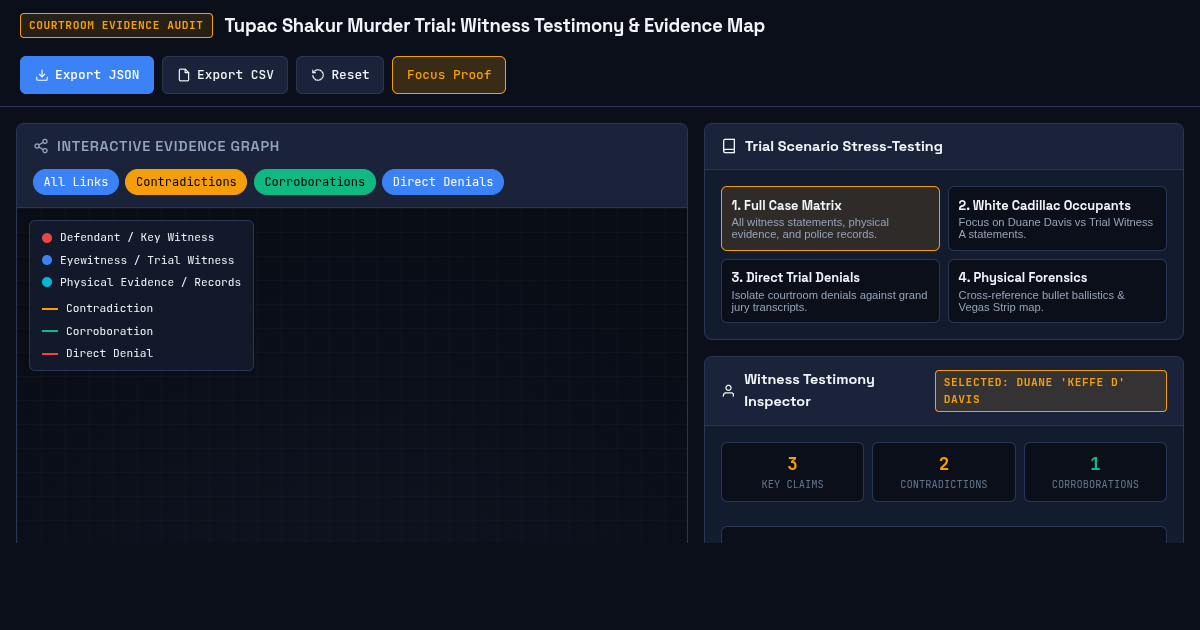Click the person icon beside Witness Testimony Inspector
Viewport: 1200px width, 630px height.
click(x=728, y=391)
